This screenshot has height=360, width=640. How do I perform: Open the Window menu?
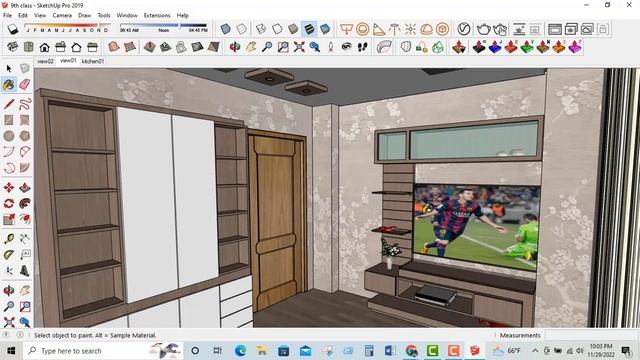click(x=127, y=15)
